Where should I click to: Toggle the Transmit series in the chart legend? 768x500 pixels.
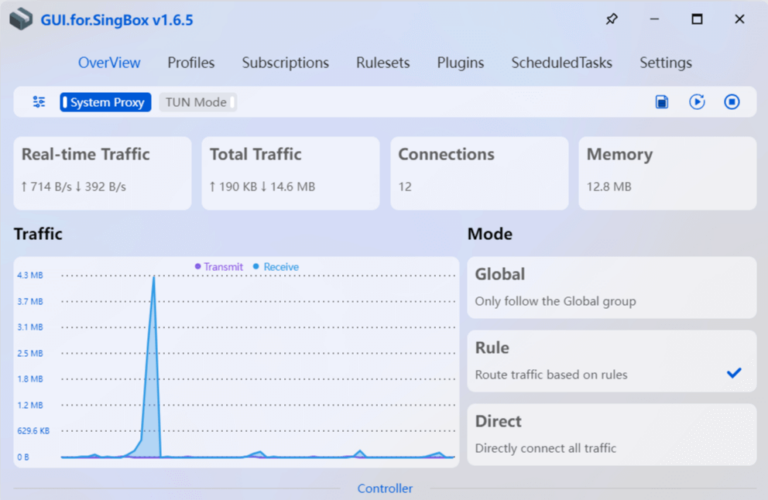(x=218, y=267)
